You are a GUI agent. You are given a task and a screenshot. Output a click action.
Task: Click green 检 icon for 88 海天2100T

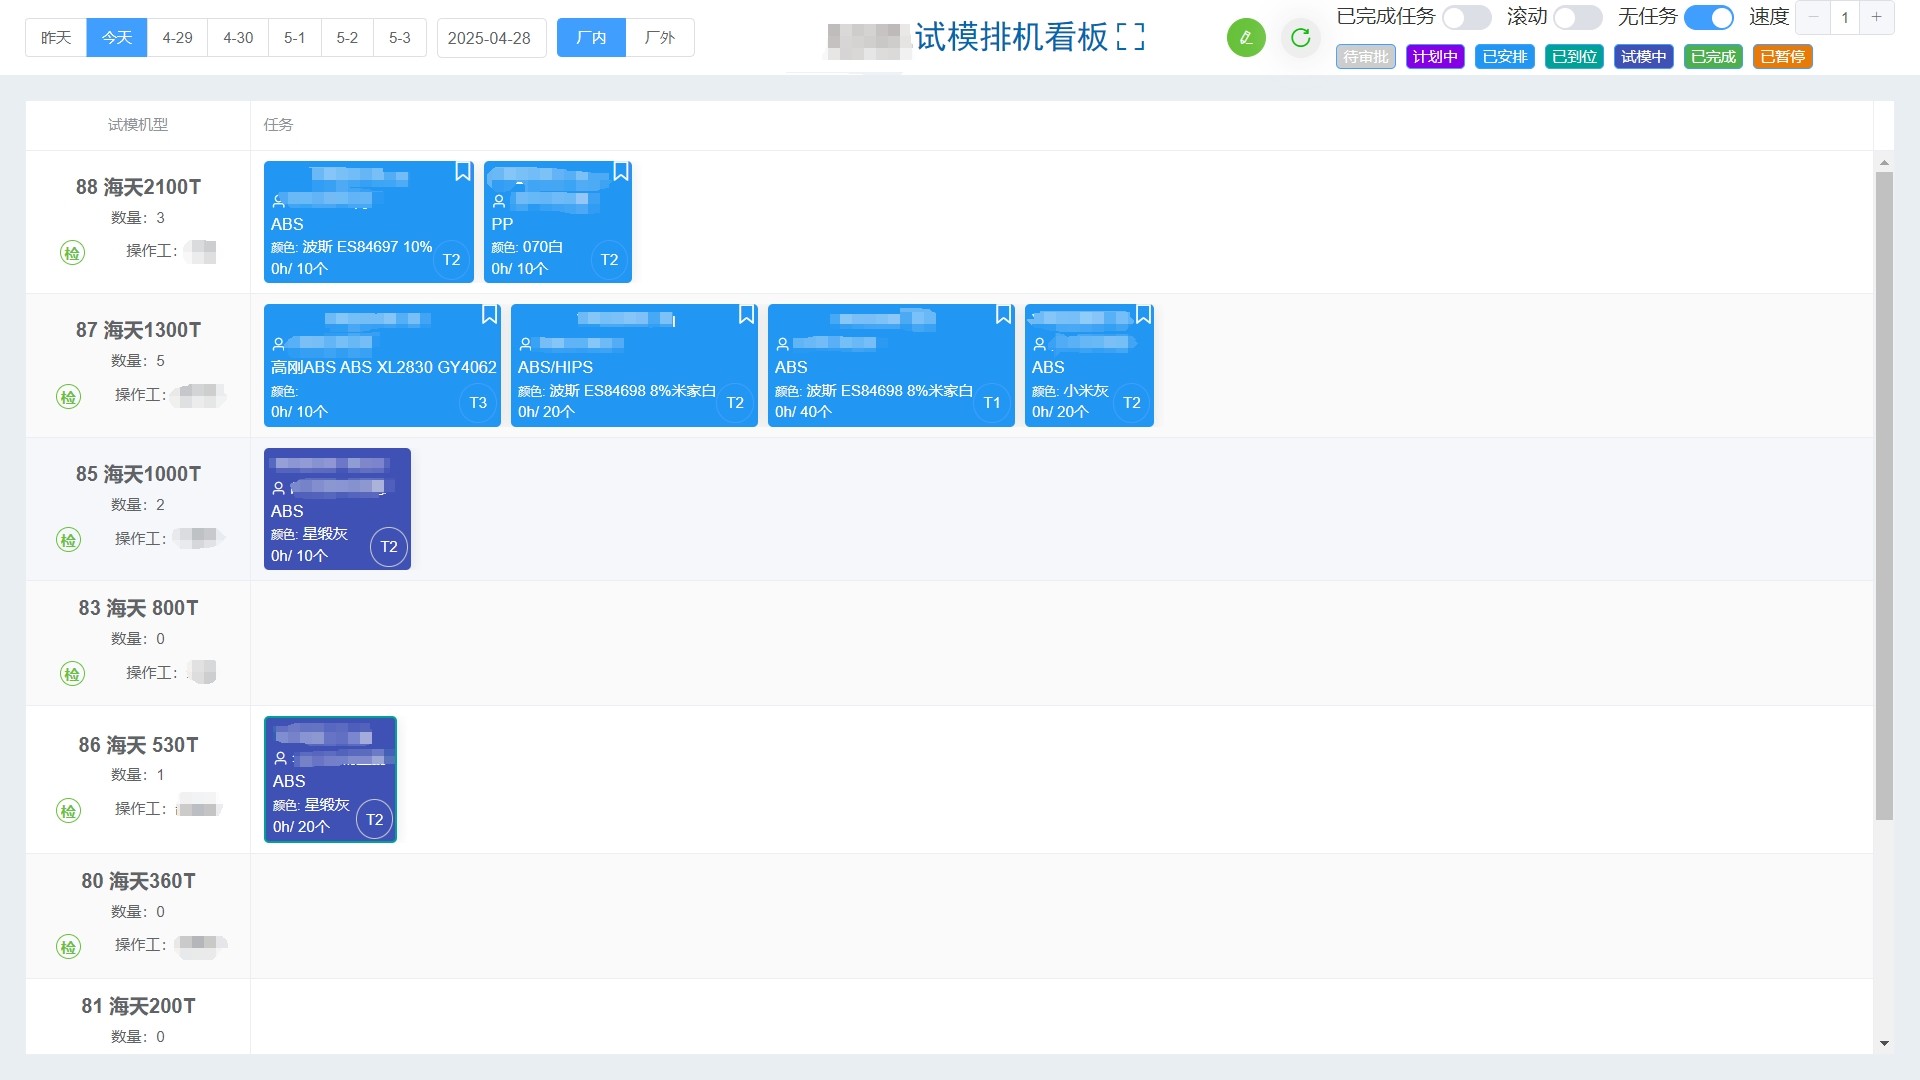coord(72,253)
